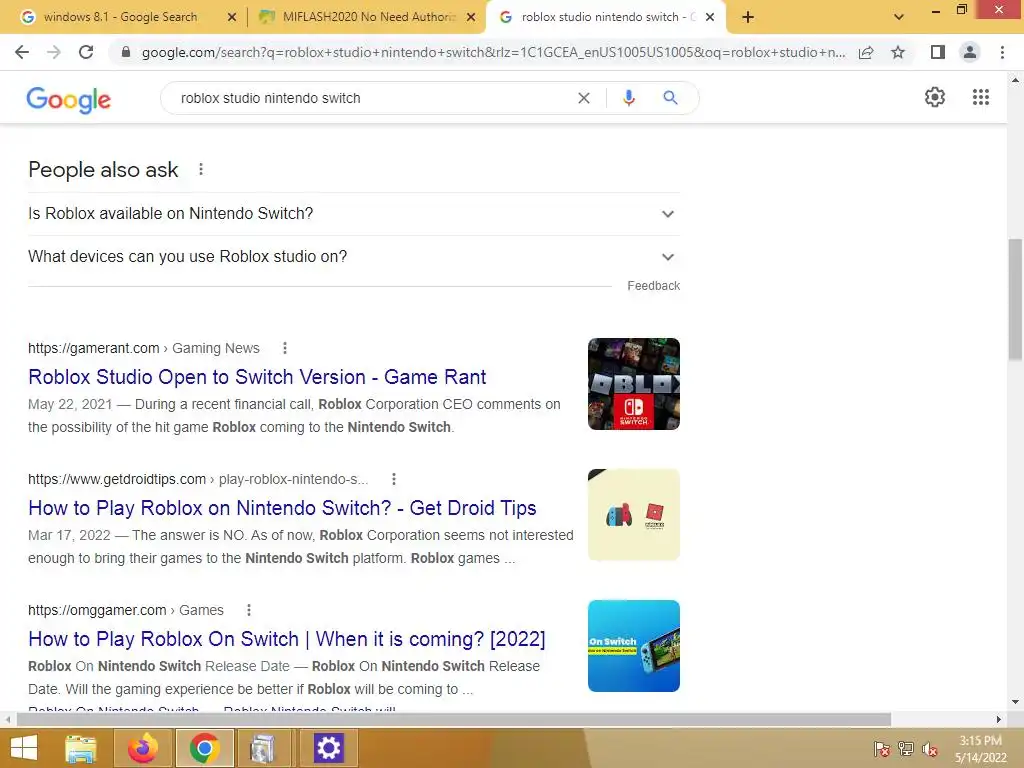
Task: Open the About this result menu for omggamer.com
Action: tap(249, 610)
